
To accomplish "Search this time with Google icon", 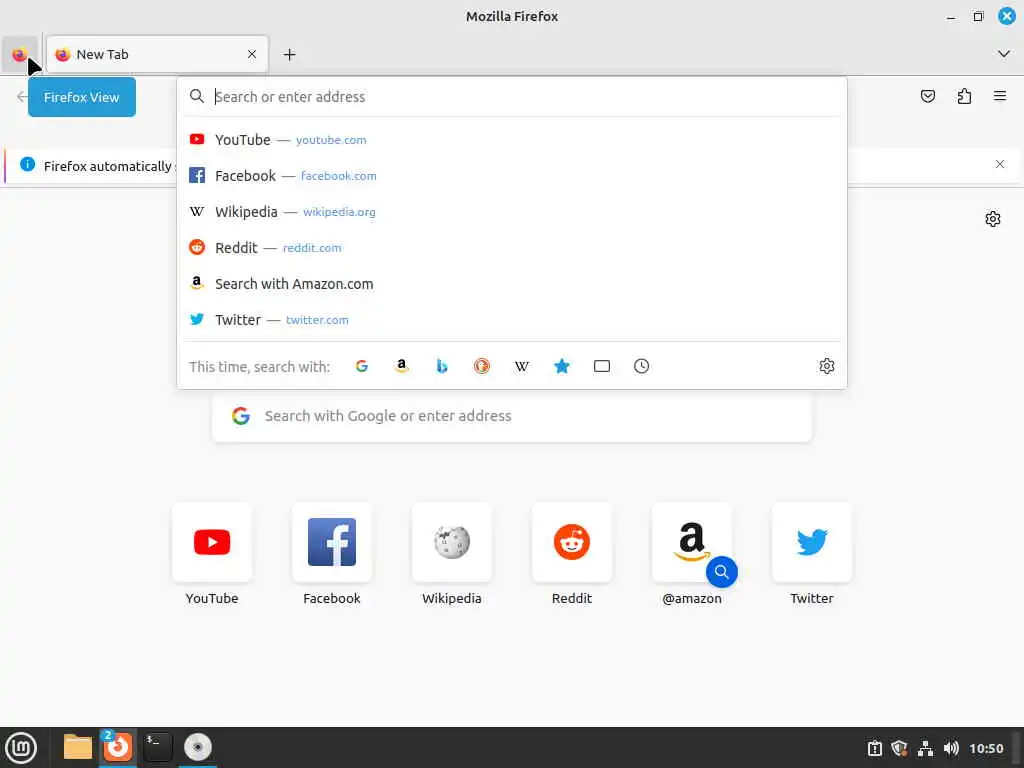I will [x=362, y=366].
